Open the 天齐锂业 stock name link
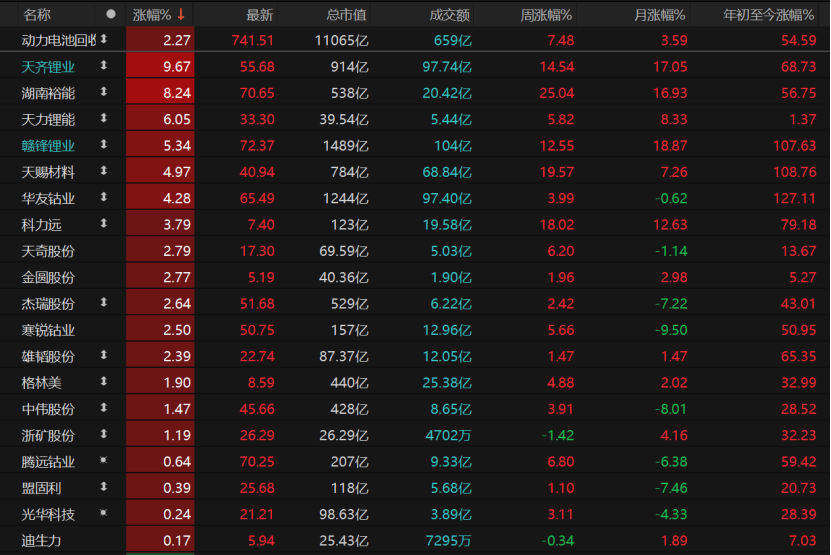Screen dimensions: 831x555 [48, 66]
